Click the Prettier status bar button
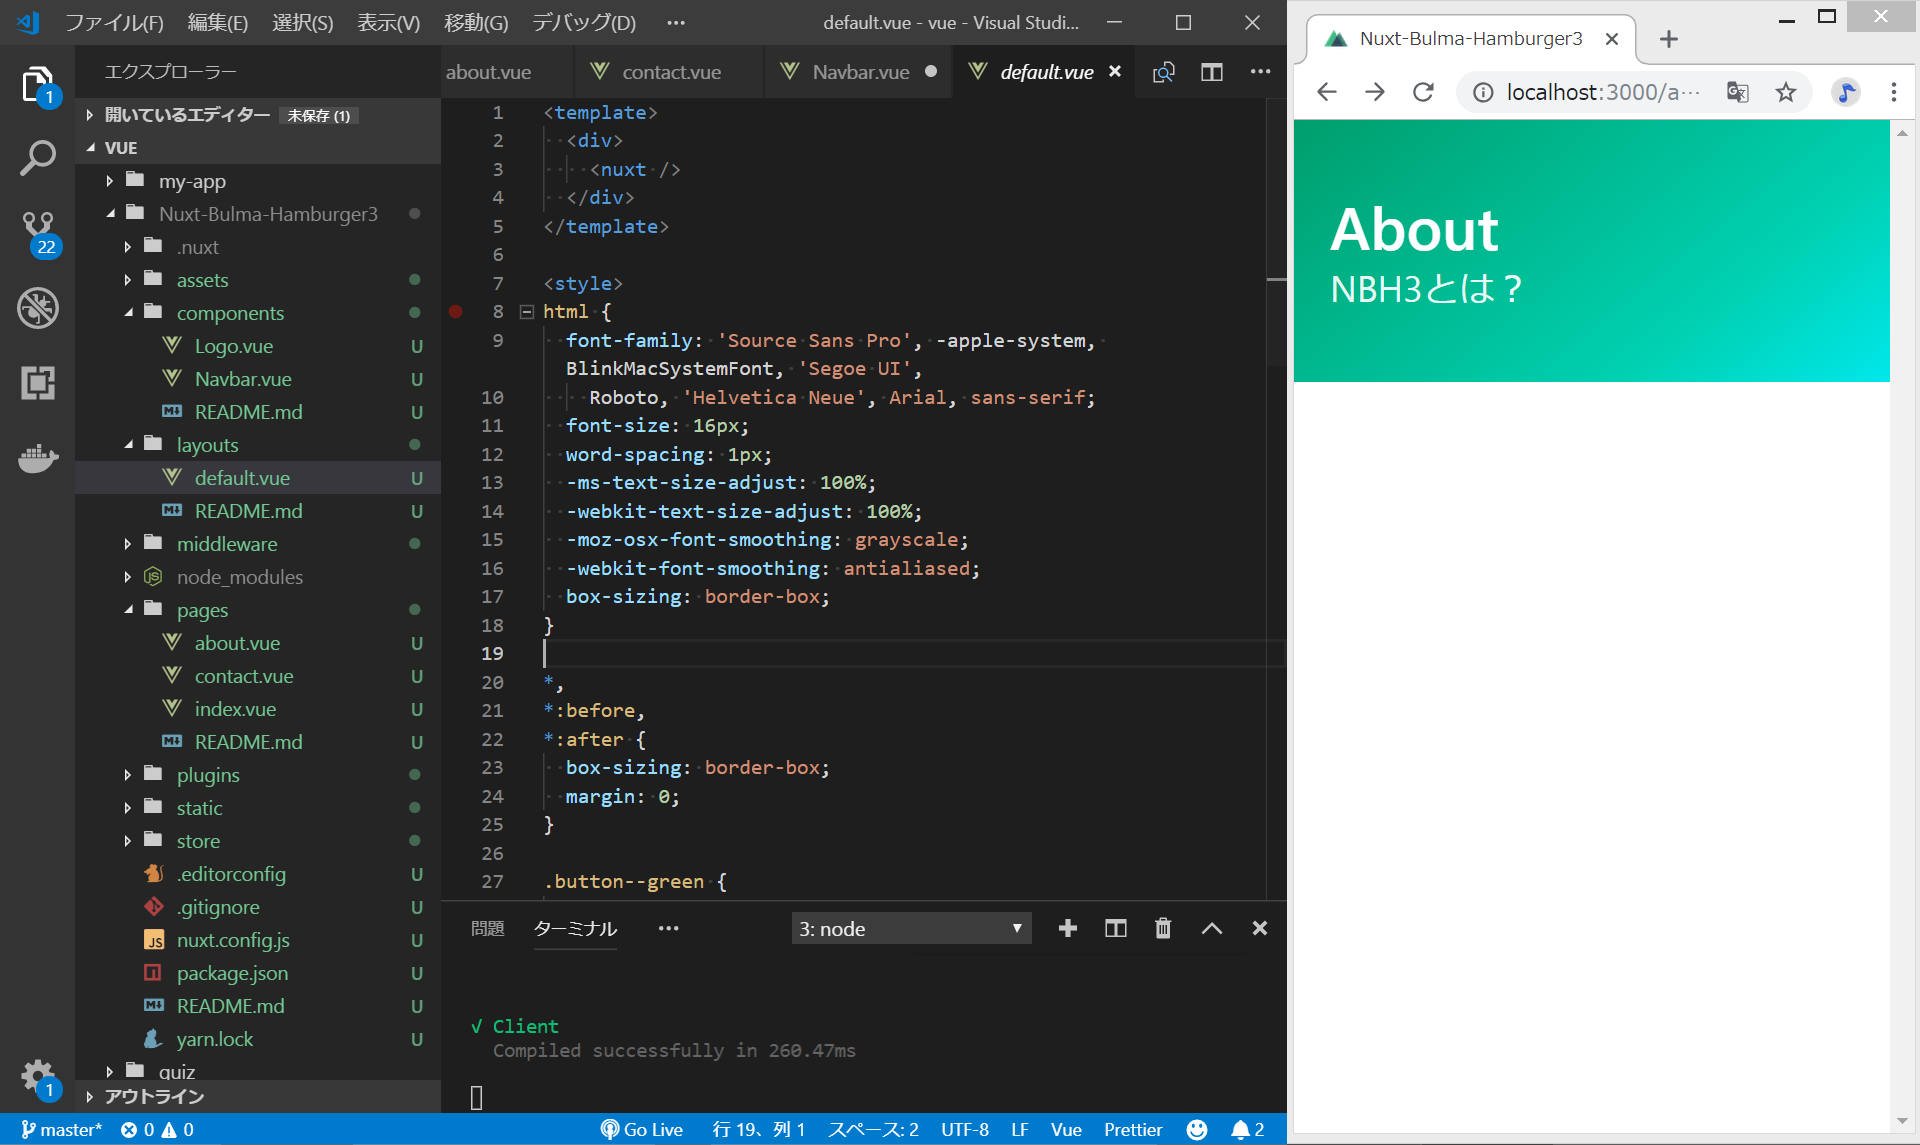Image resolution: width=1920 pixels, height=1145 pixels. click(x=1132, y=1130)
